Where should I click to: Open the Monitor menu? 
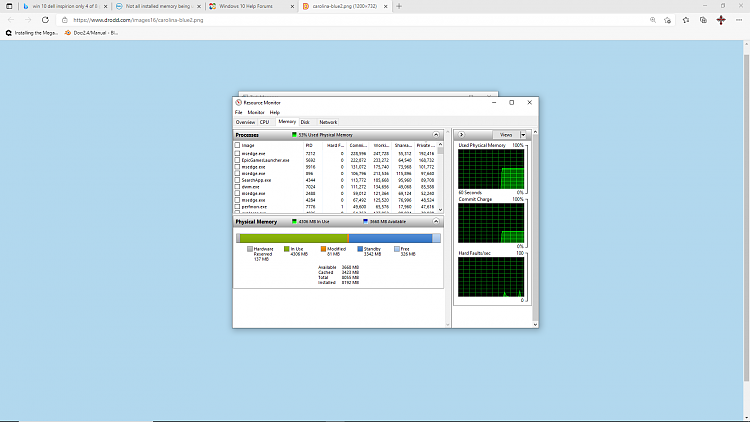pos(256,112)
